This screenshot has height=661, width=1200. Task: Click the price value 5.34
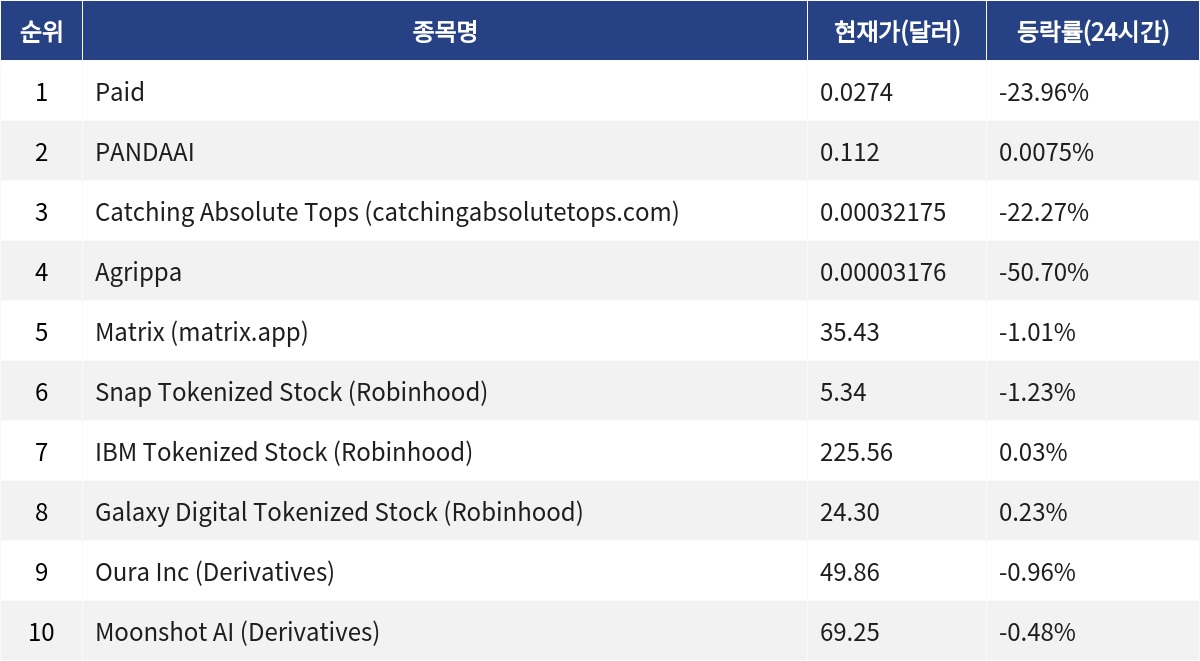pyautogui.click(x=843, y=393)
